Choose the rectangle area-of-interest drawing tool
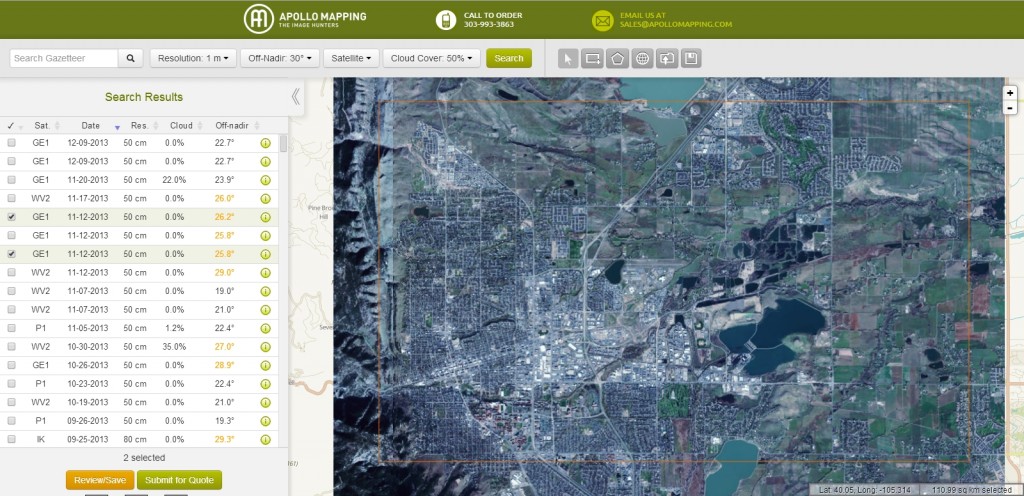The height and width of the screenshot is (496, 1024). [592, 59]
